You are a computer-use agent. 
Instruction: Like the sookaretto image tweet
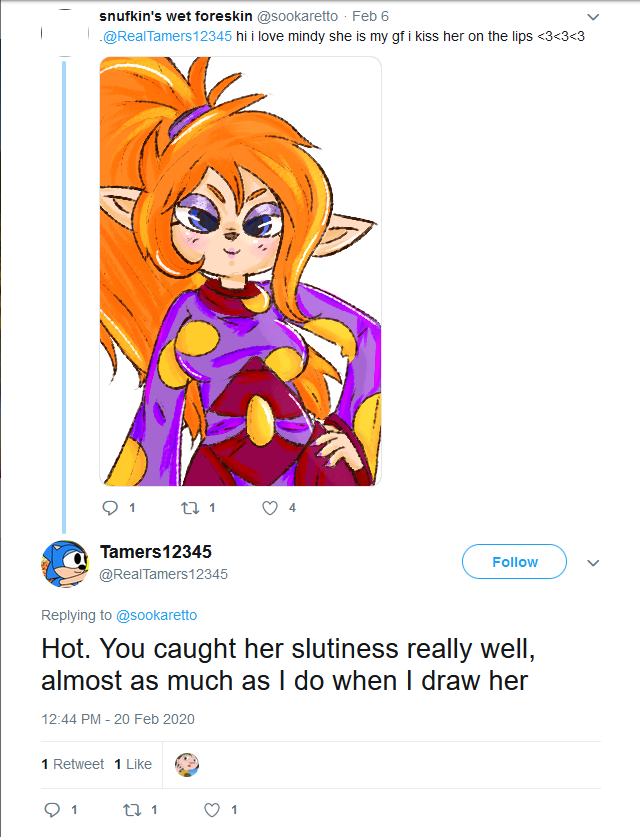pos(269,508)
